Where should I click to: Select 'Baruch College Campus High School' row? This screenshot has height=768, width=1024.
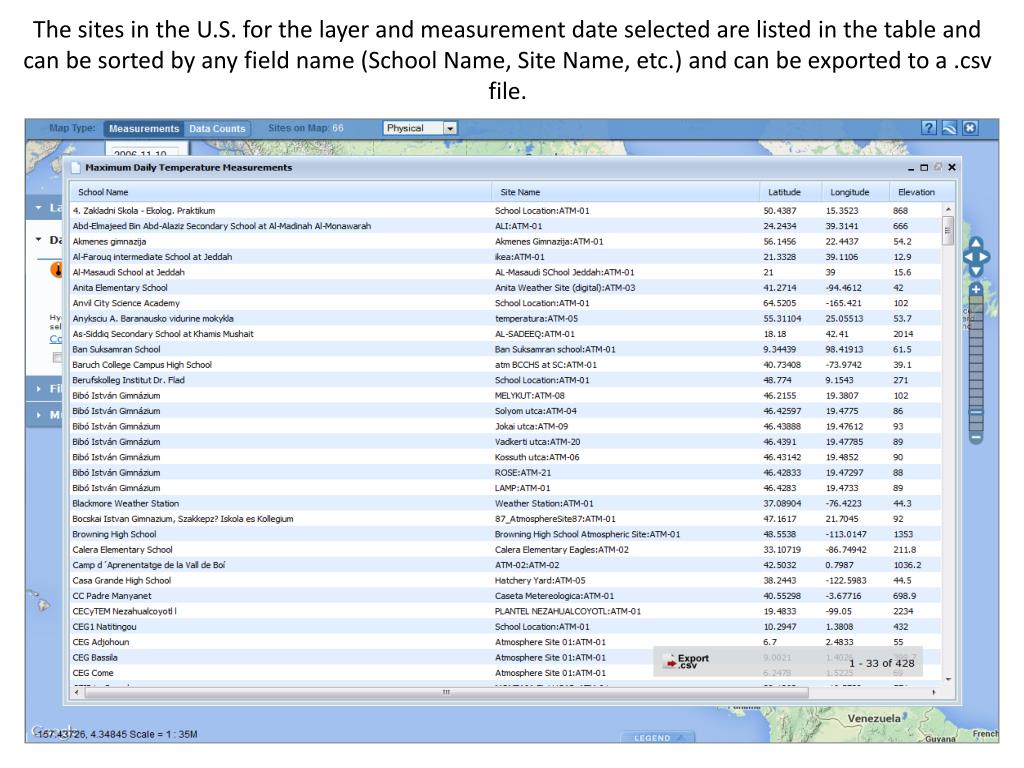click(505, 364)
